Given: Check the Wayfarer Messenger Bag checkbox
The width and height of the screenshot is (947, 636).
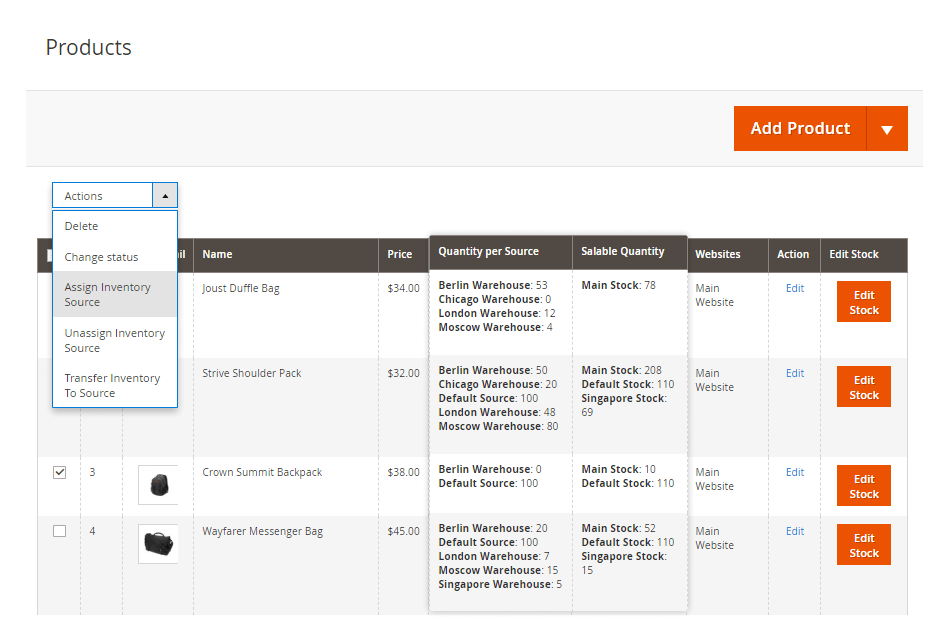Looking at the screenshot, I should click(59, 531).
